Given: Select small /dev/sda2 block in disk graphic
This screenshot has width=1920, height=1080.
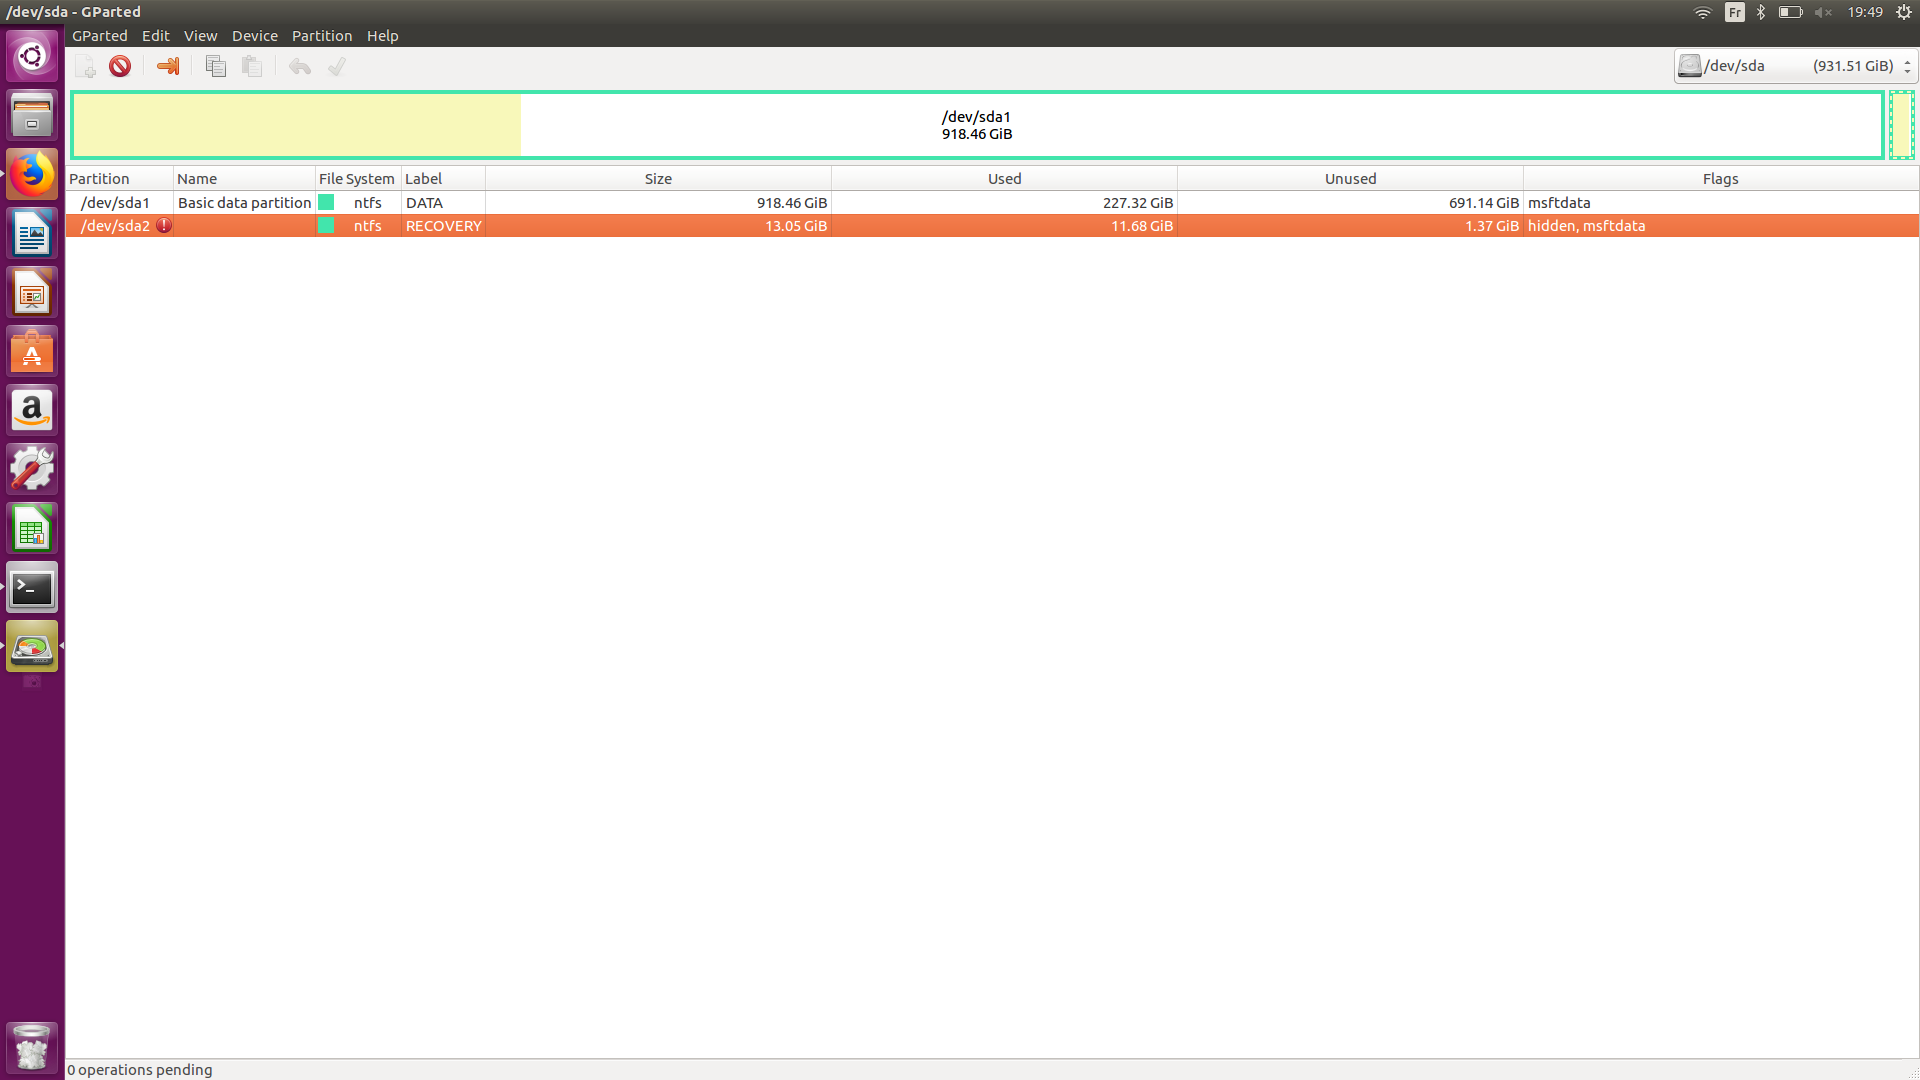Looking at the screenshot, I should (1901, 125).
